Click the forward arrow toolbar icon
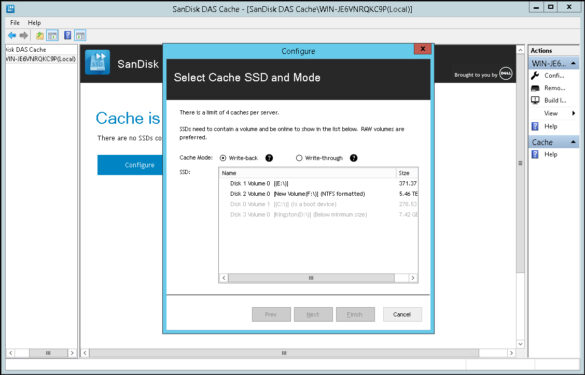585x375 pixels. (x=24, y=35)
